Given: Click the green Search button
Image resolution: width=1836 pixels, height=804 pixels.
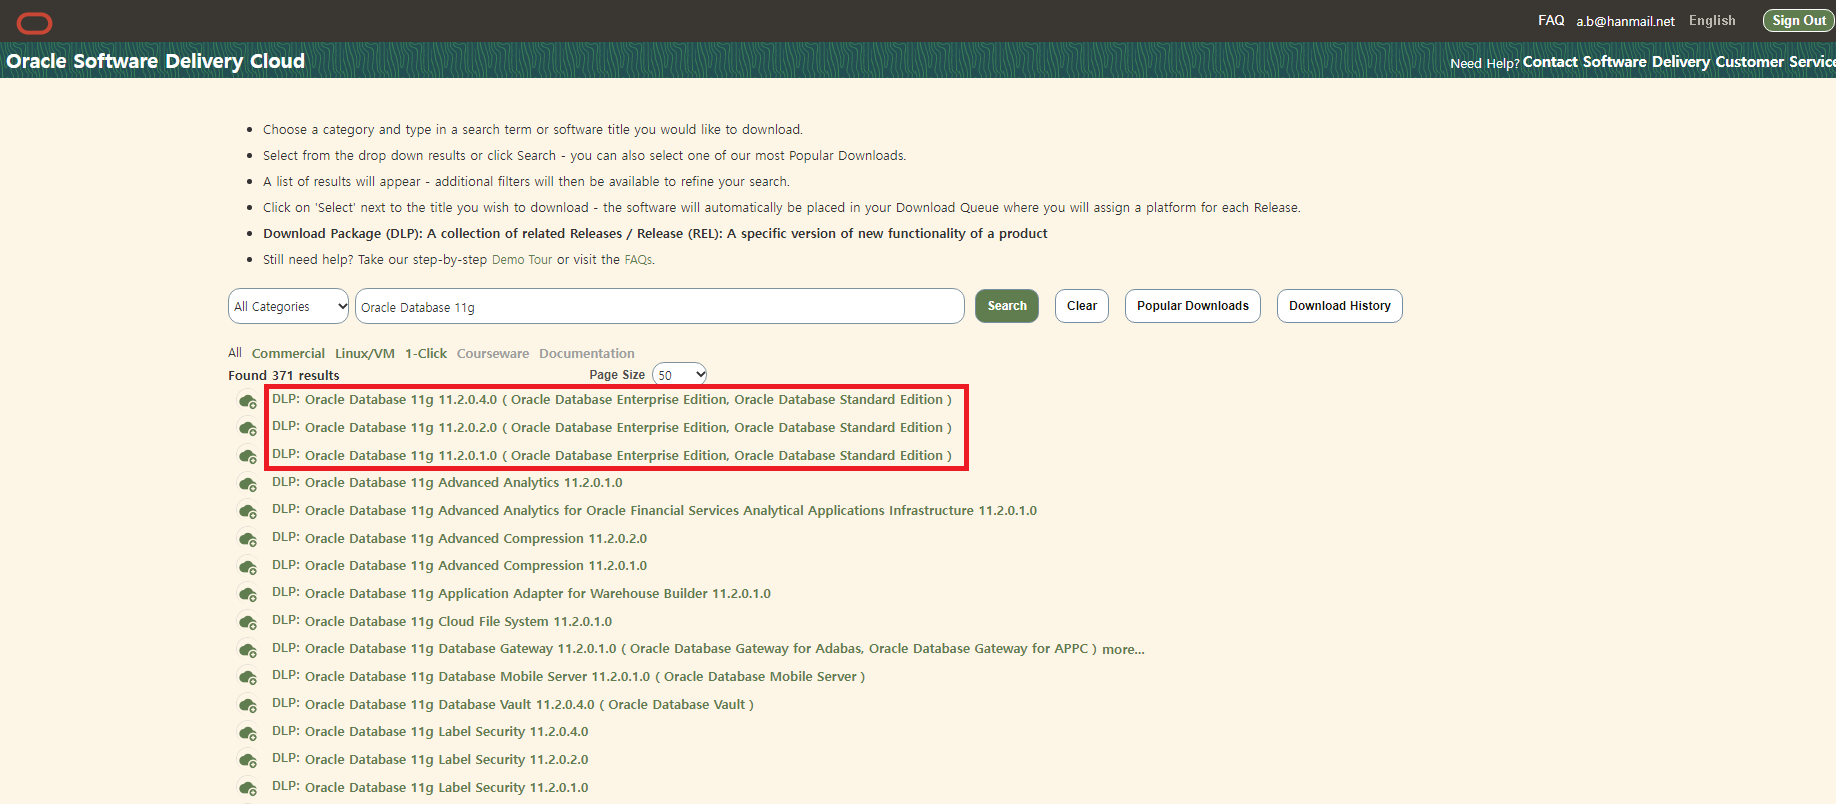Looking at the screenshot, I should (1007, 306).
